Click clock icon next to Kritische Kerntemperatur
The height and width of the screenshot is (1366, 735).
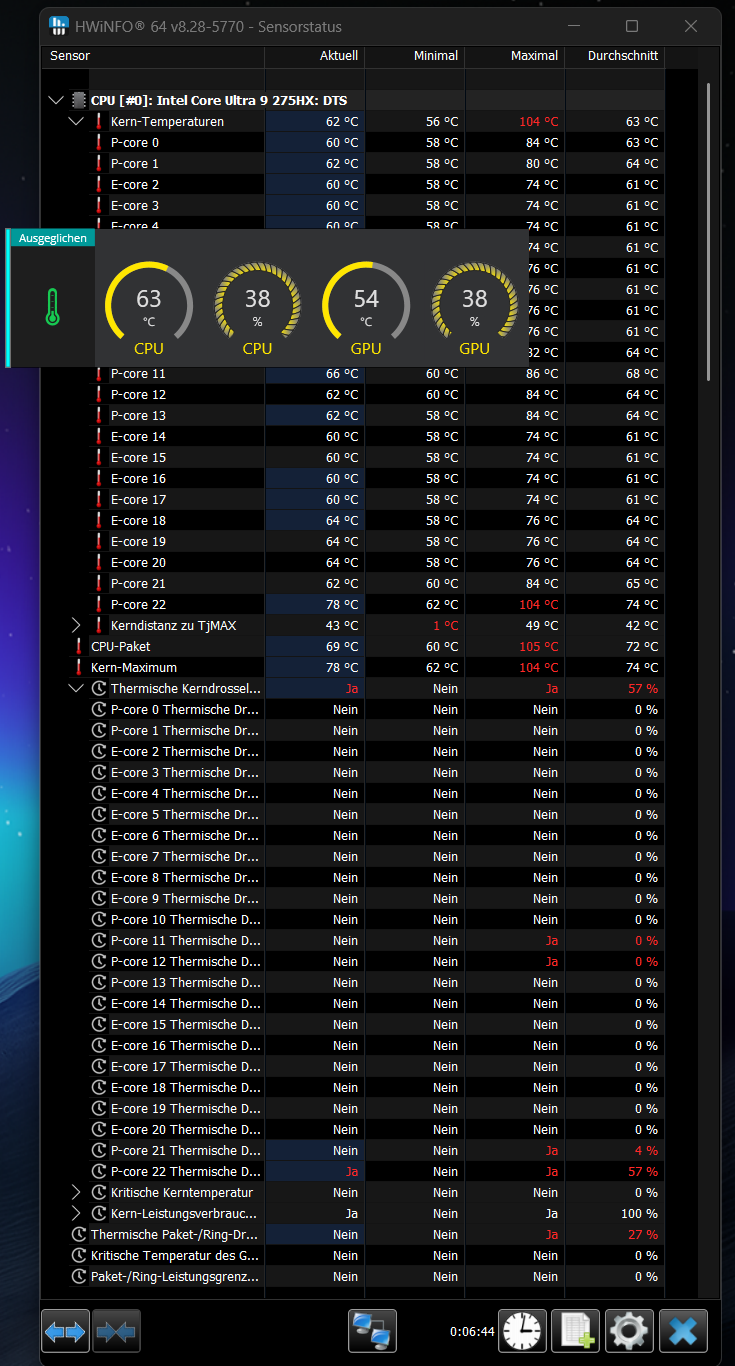coord(99,1192)
